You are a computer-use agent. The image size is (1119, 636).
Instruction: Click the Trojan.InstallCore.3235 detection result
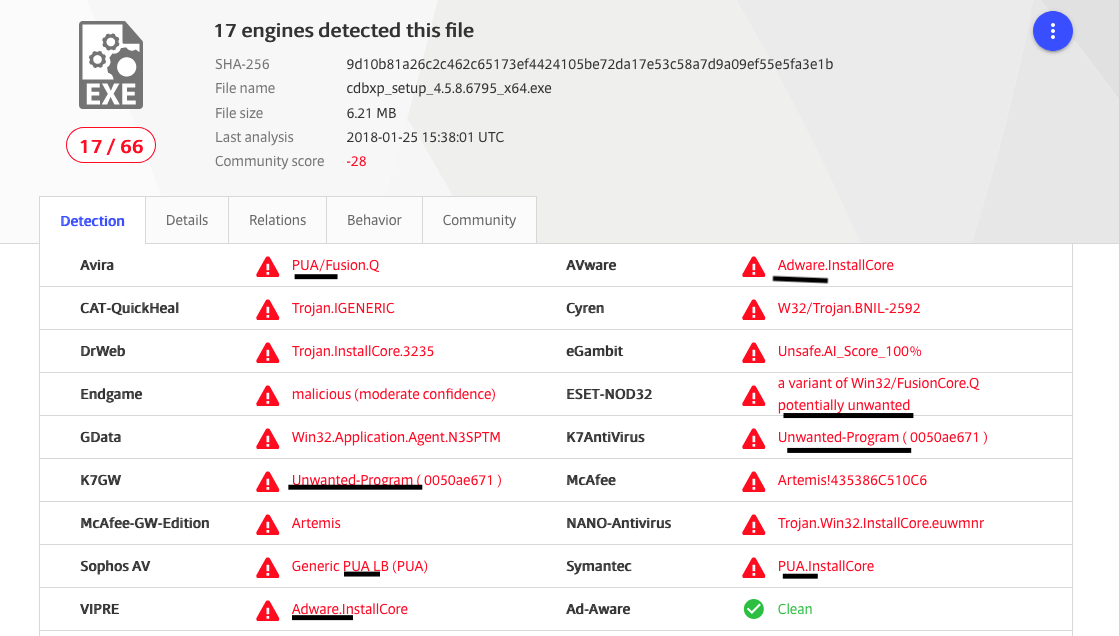click(x=362, y=351)
